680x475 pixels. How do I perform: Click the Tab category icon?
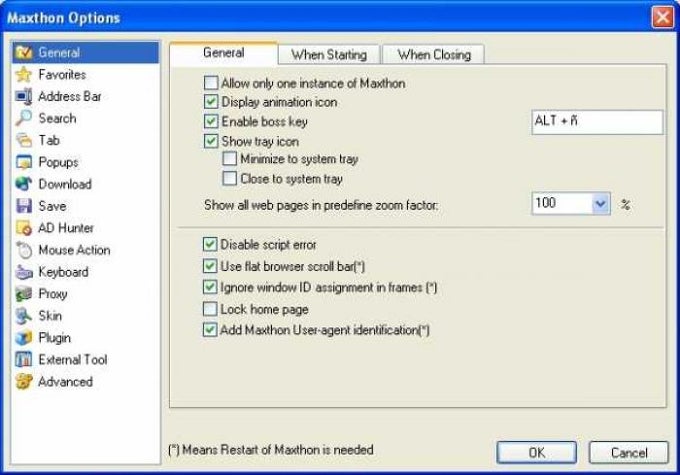click(24, 140)
